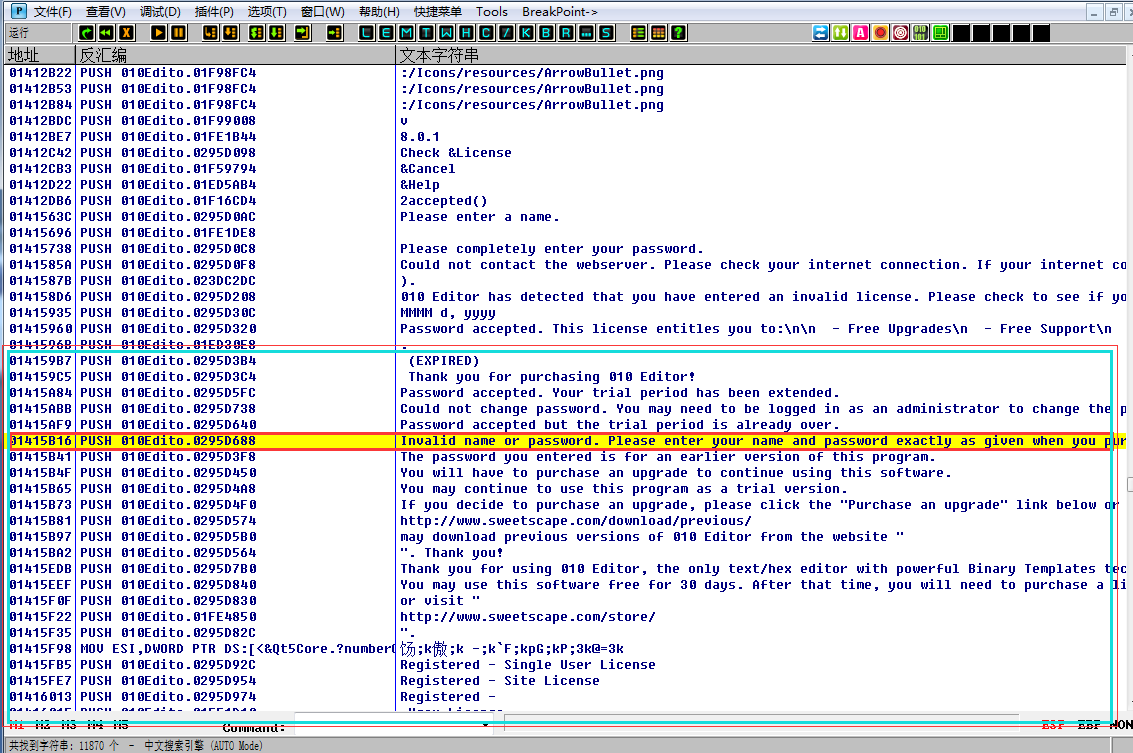Select the 'Thank you for purchasing 010 Editor!' row
The image size is (1133, 753).
click(x=566, y=376)
